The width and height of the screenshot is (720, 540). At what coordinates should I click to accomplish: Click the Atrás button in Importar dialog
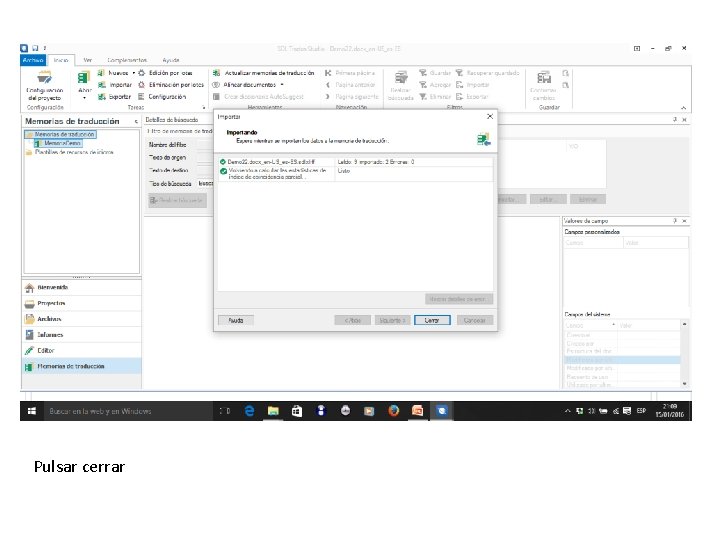(x=352, y=320)
